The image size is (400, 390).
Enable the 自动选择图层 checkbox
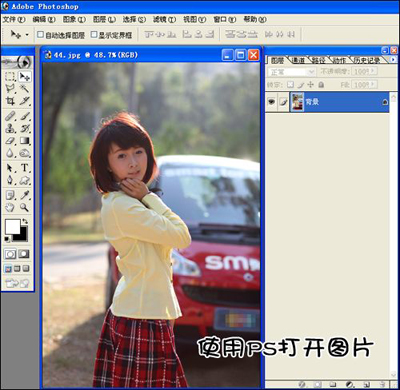pyautogui.click(x=40, y=34)
